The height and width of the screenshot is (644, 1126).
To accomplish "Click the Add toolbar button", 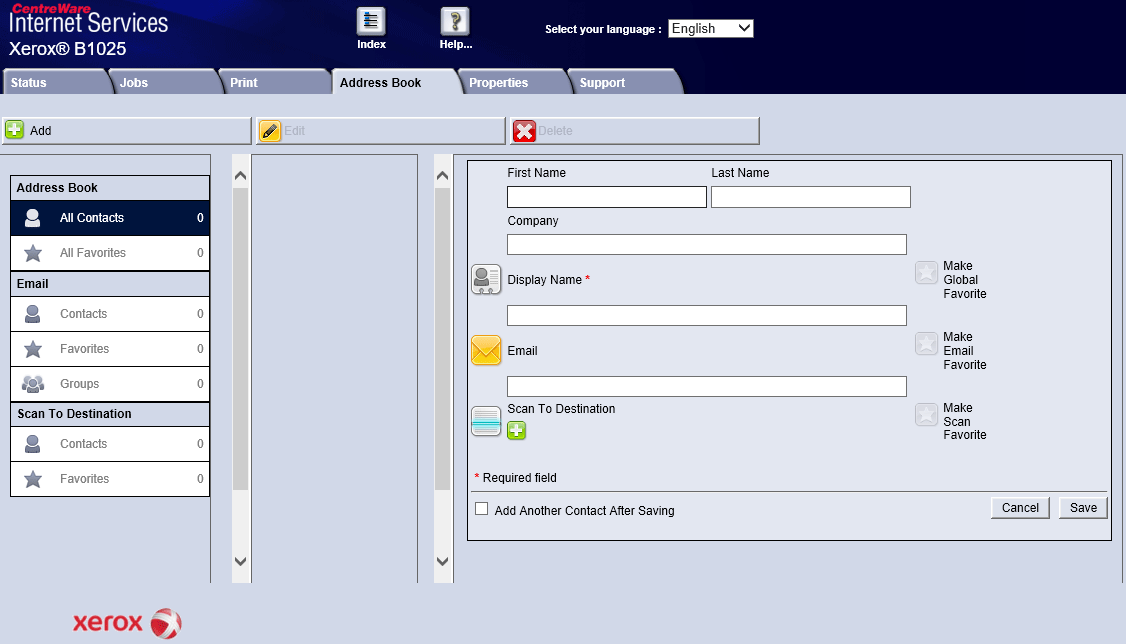I will 126,131.
